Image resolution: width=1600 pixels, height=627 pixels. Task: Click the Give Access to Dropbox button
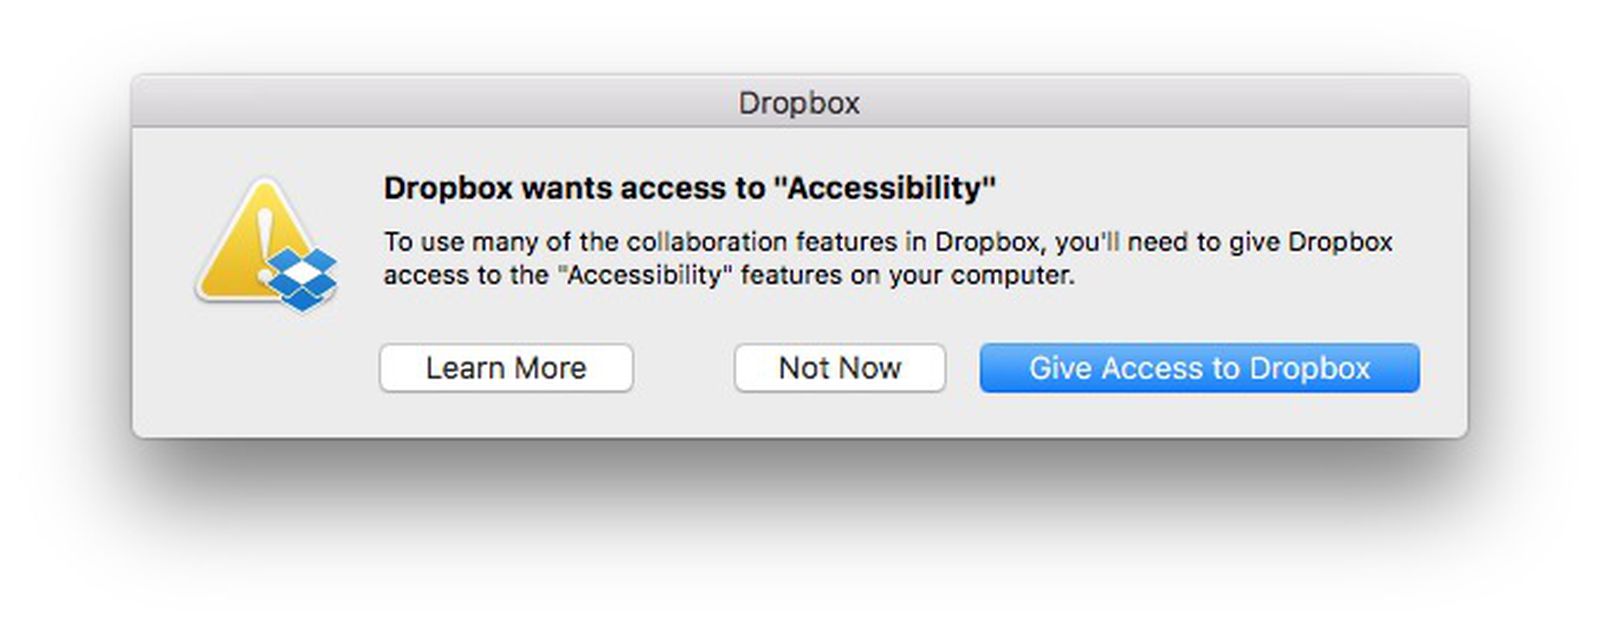click(x=1198, y=368)
